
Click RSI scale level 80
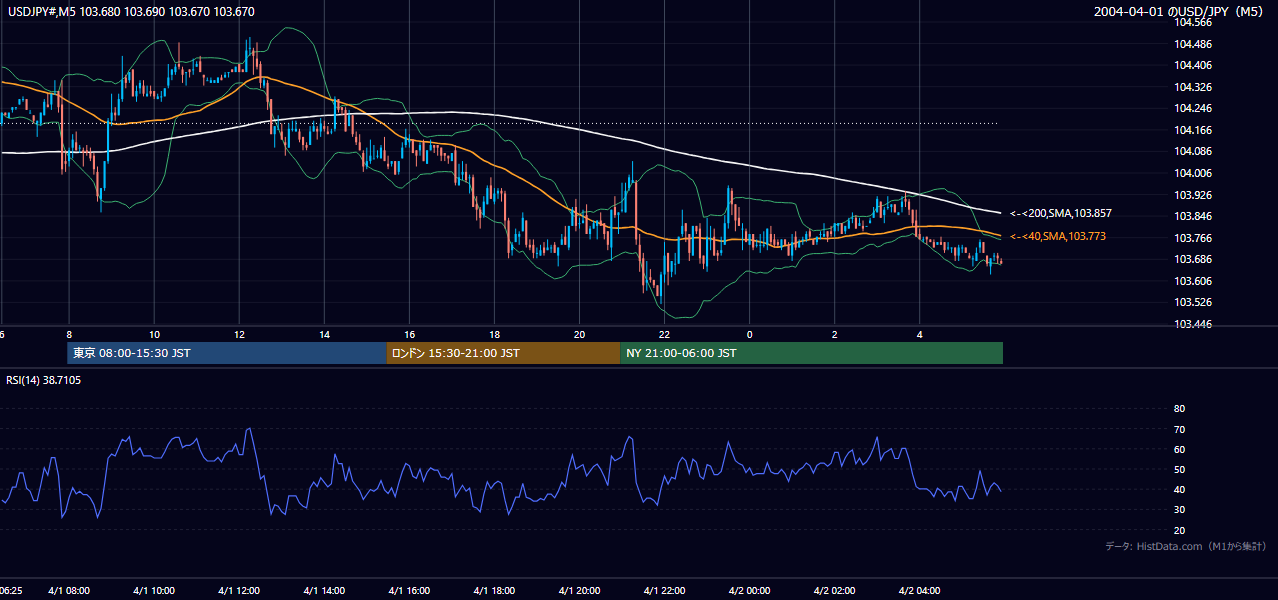click(1179, 409)
